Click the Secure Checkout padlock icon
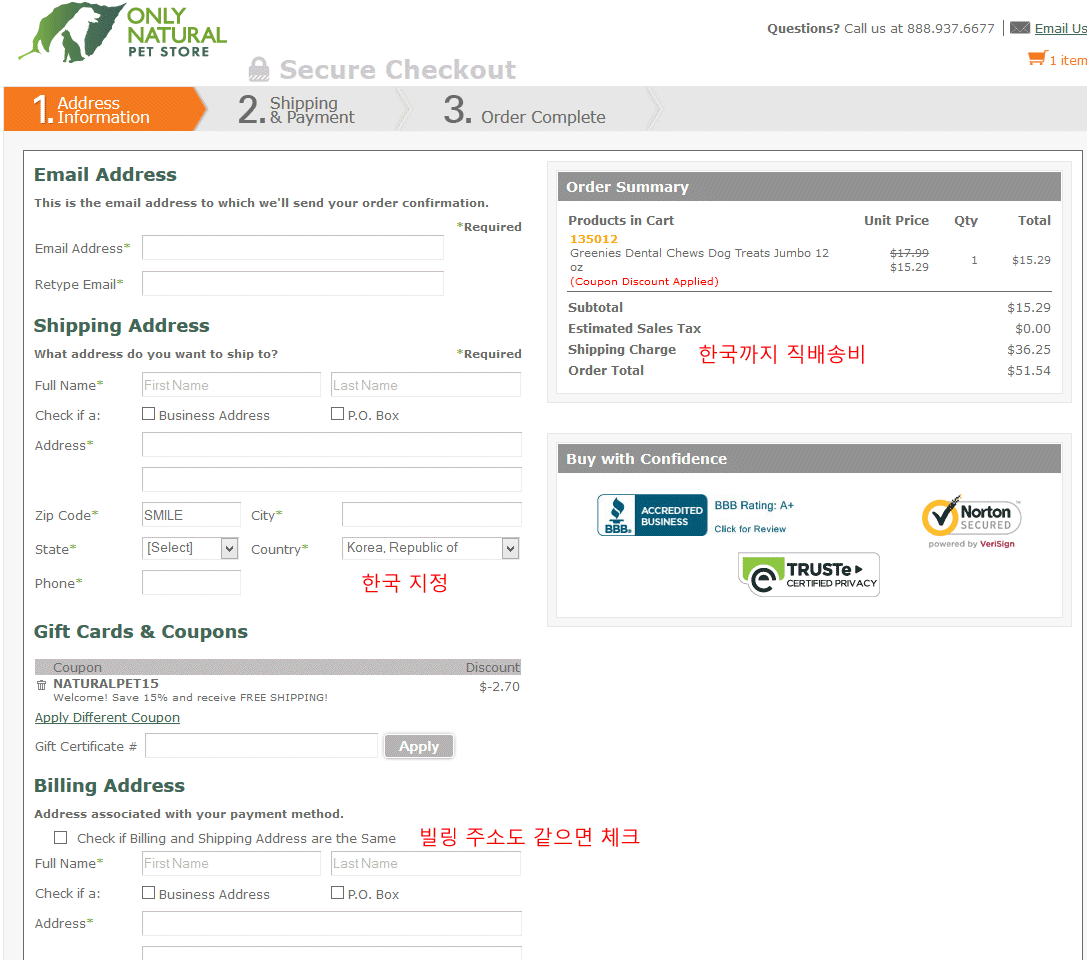 tap(259, 69)
